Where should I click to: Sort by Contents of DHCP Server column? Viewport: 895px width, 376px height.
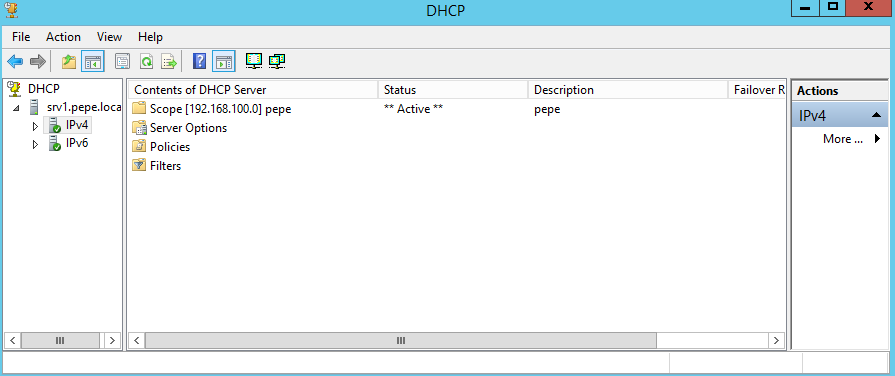pyautogui.click(x=253, y=90)
